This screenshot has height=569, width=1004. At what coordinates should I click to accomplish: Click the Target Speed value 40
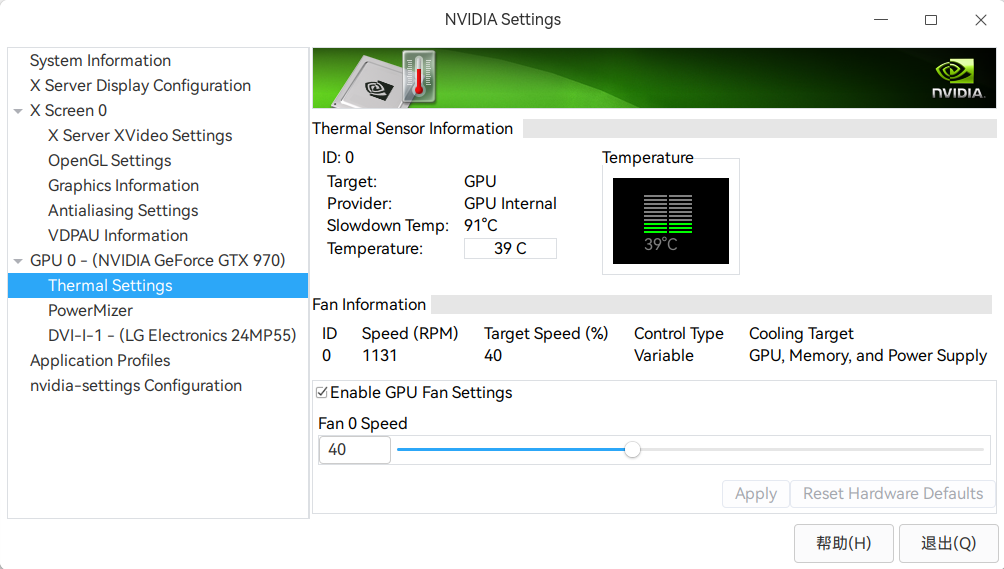click(493, 356)
